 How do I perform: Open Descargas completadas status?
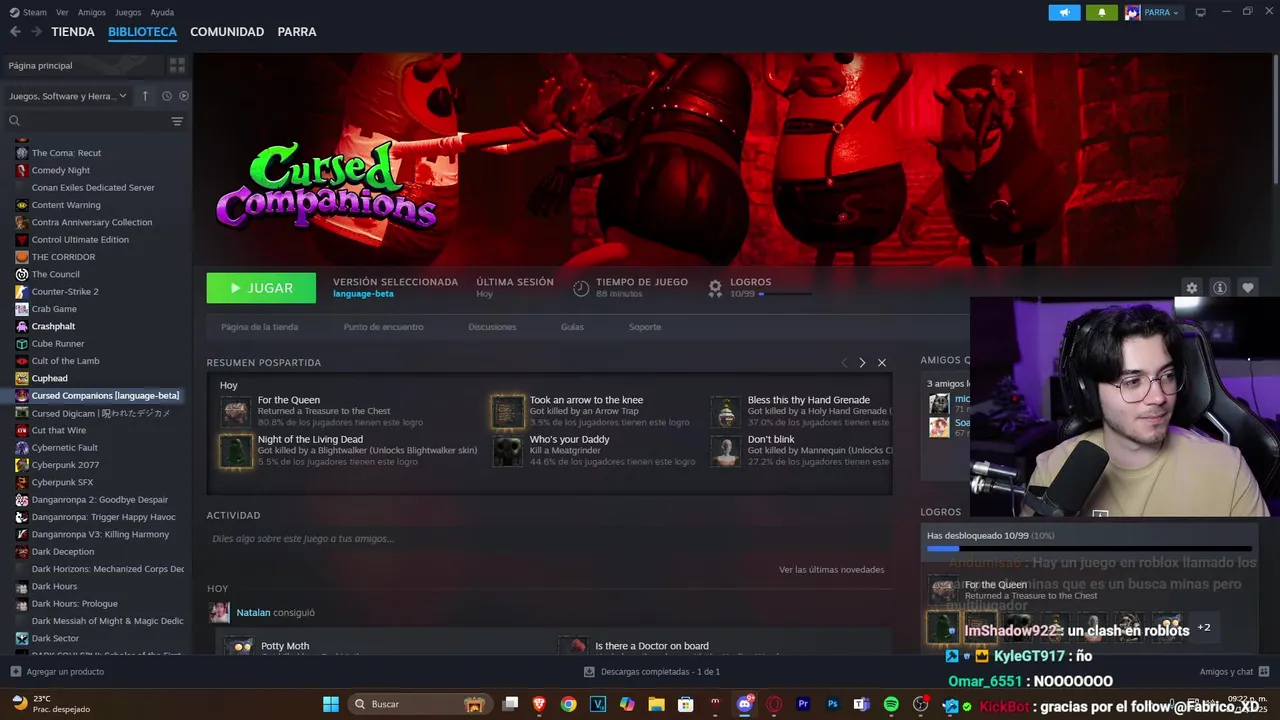coord(652,672)
